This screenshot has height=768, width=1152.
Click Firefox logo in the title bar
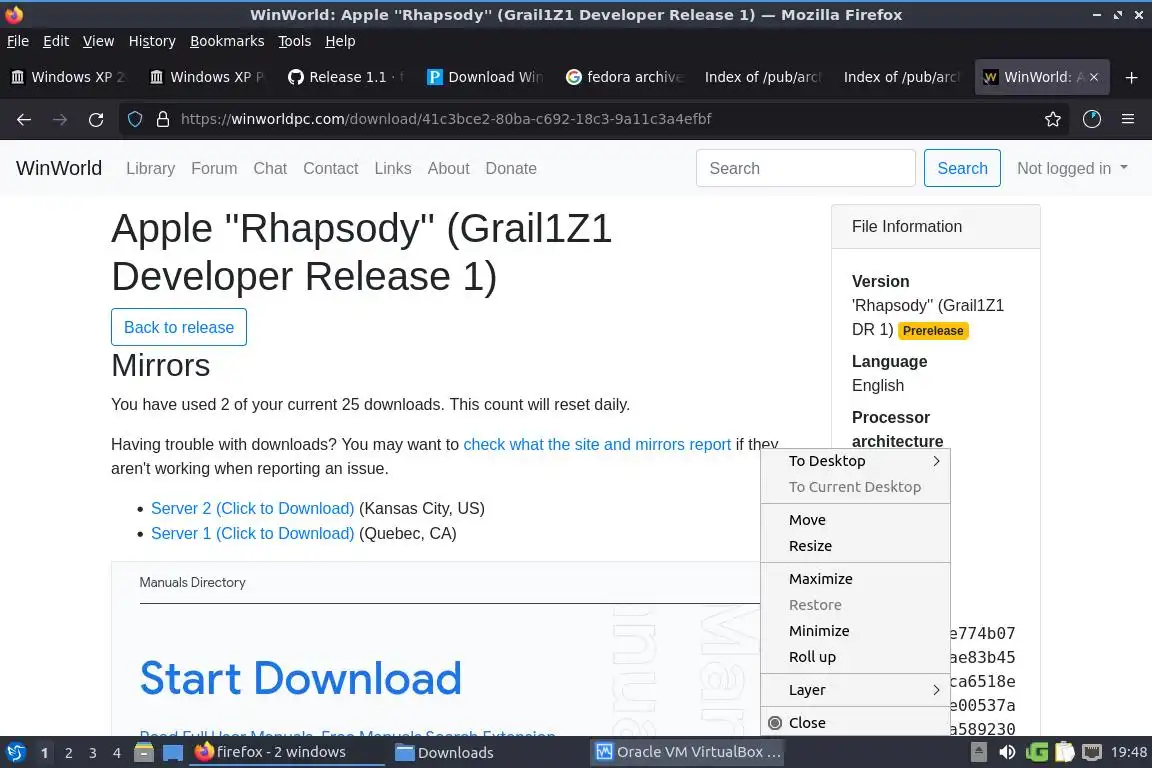pyautogui.click(x=13, y=14)
